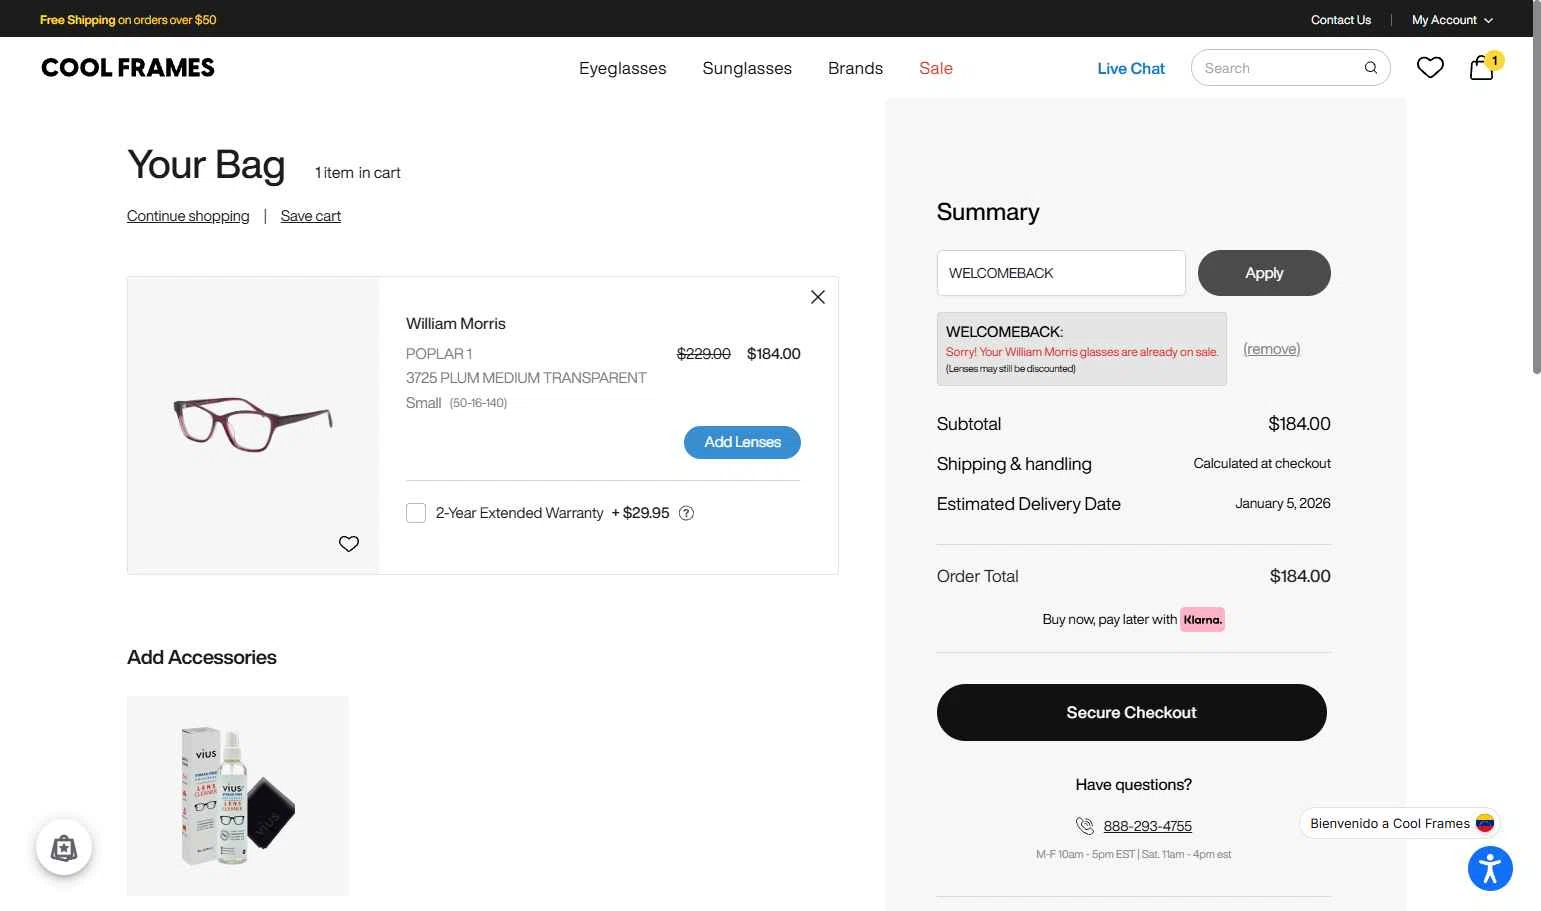Click the struck-through $229.00 price
1541x911 pixels.
click(704, 354)
